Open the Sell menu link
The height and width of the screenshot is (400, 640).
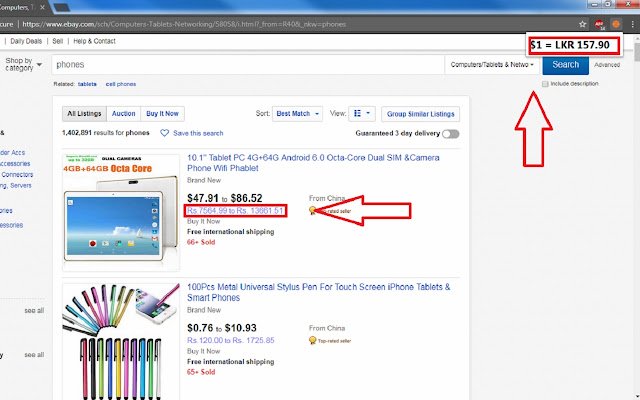pos(58,41)
